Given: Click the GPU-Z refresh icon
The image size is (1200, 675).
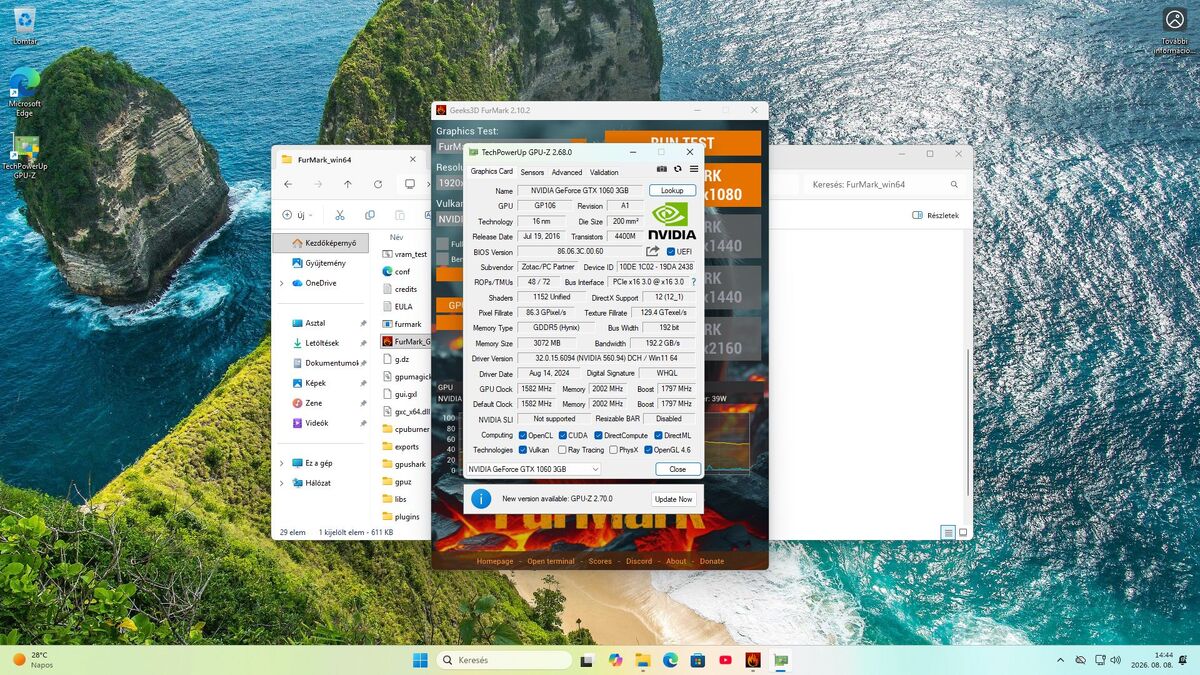Looking at the screenshot, I should click(x=677, y=169).
